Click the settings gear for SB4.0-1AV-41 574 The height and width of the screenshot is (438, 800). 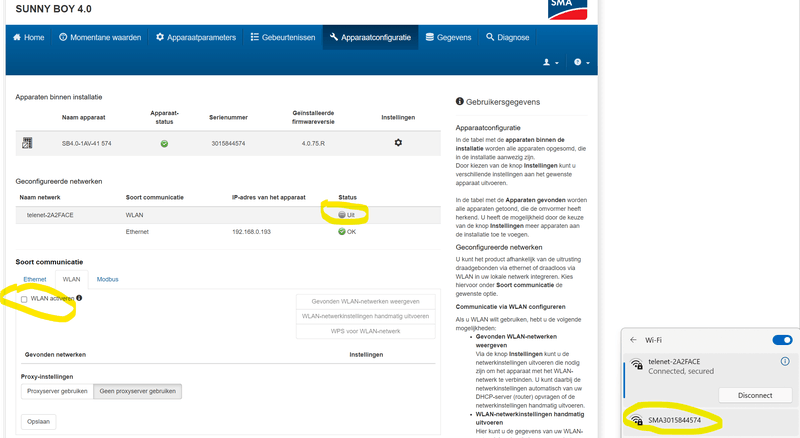click(x=398, y=143)
